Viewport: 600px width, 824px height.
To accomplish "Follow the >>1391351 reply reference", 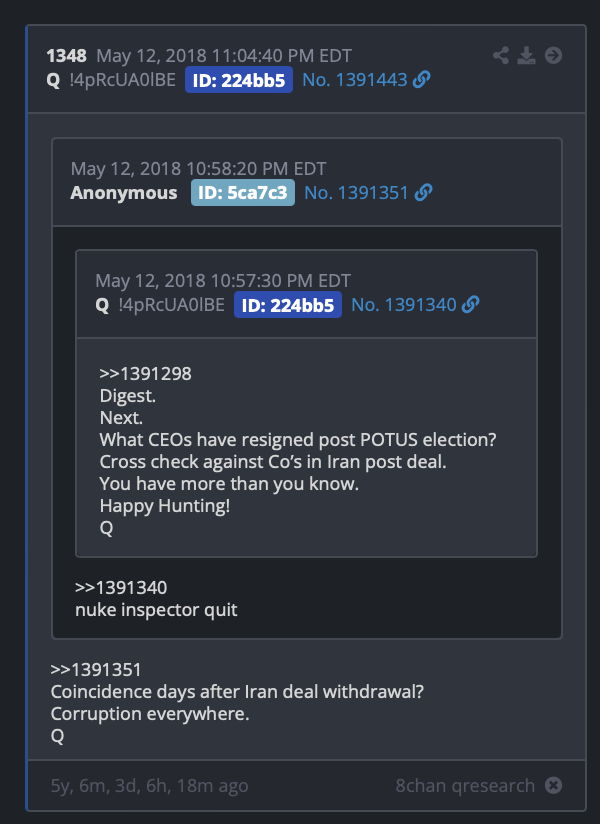I will click(96, 670).
